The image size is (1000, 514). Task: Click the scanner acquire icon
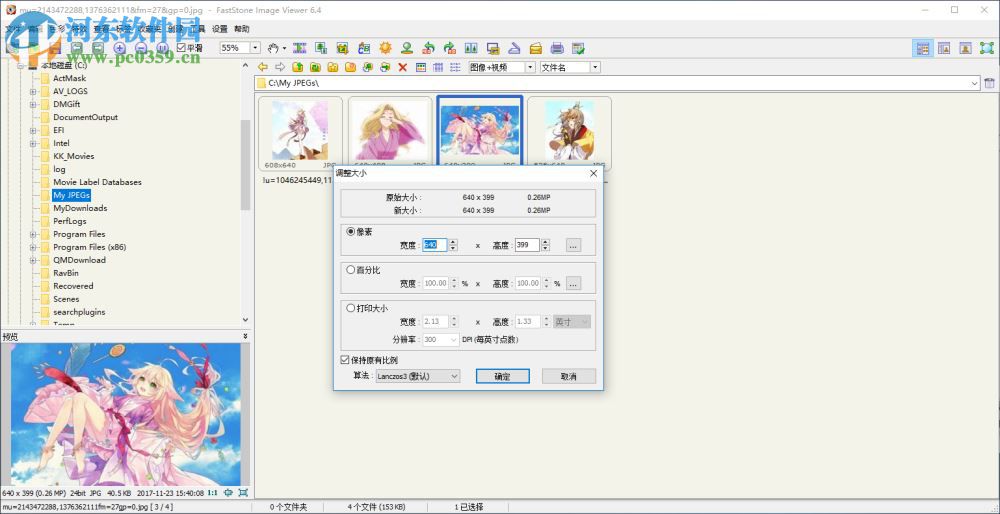tap(514, 48)
